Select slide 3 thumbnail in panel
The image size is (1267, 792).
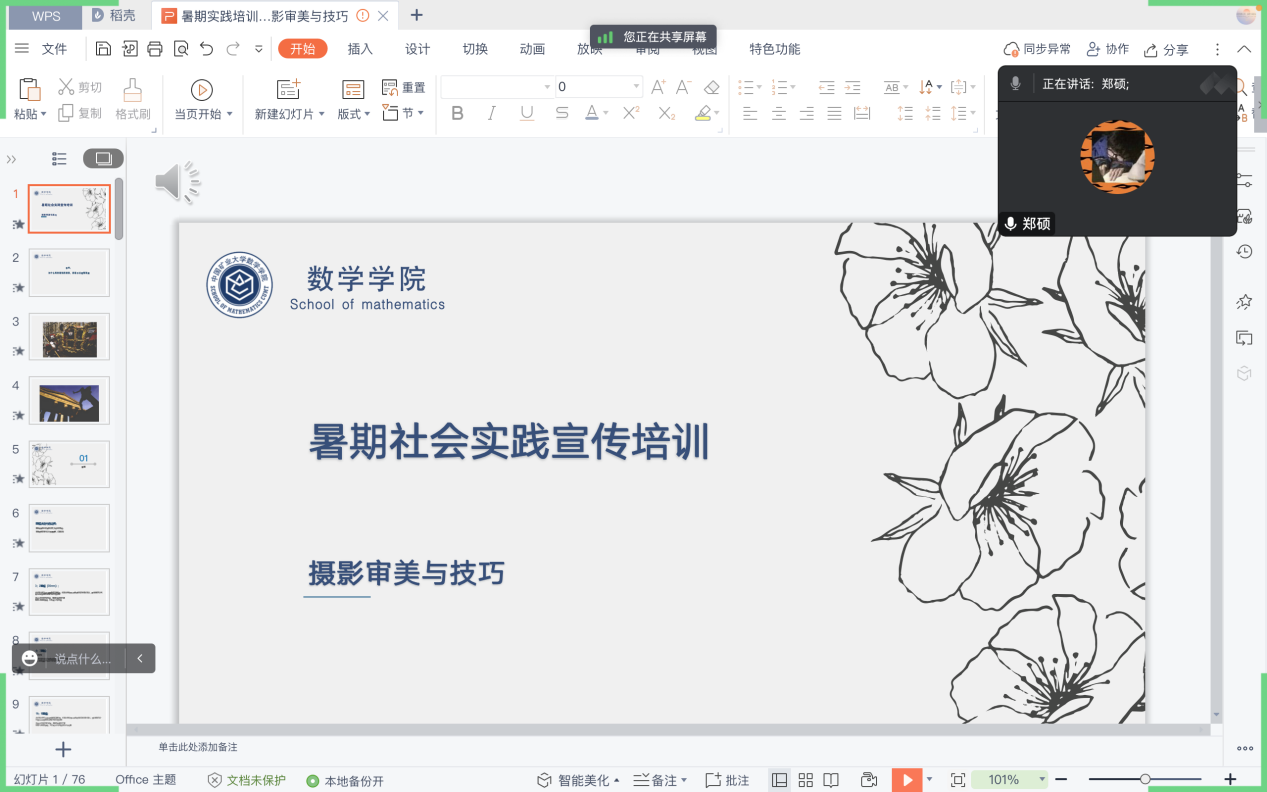69,337
